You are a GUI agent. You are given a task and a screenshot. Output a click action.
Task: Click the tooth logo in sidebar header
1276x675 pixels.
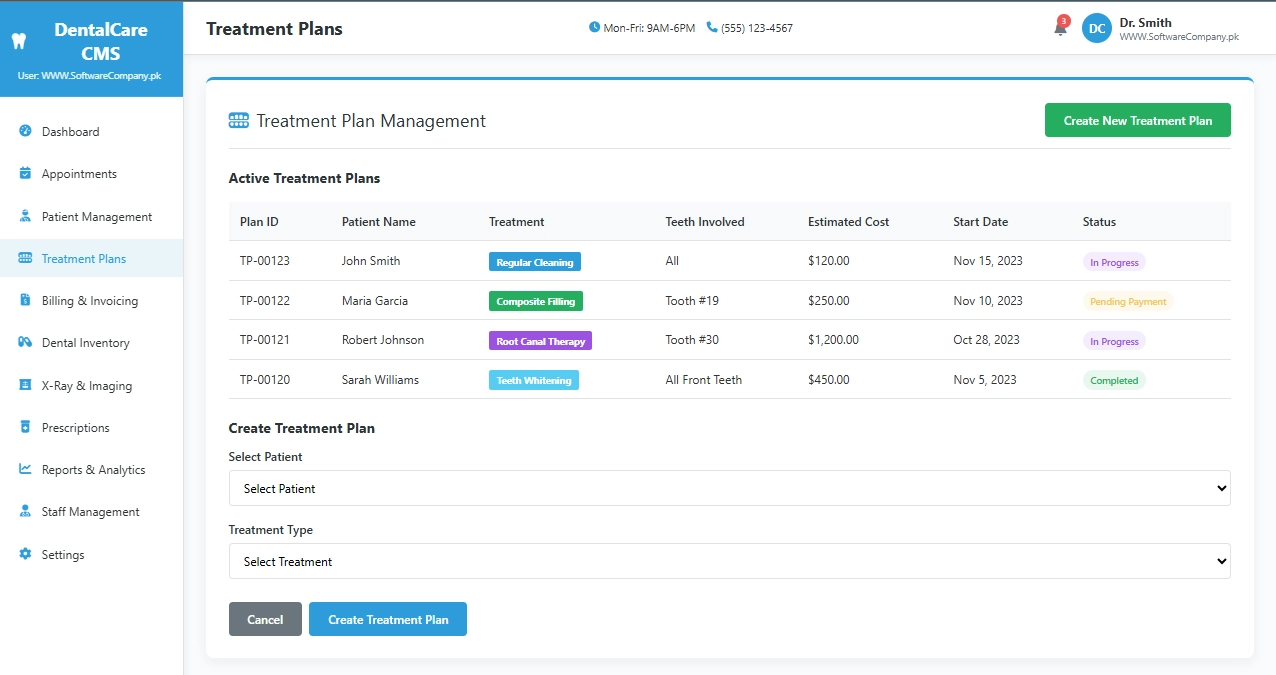pyautogui.click(x=16, y=42)
